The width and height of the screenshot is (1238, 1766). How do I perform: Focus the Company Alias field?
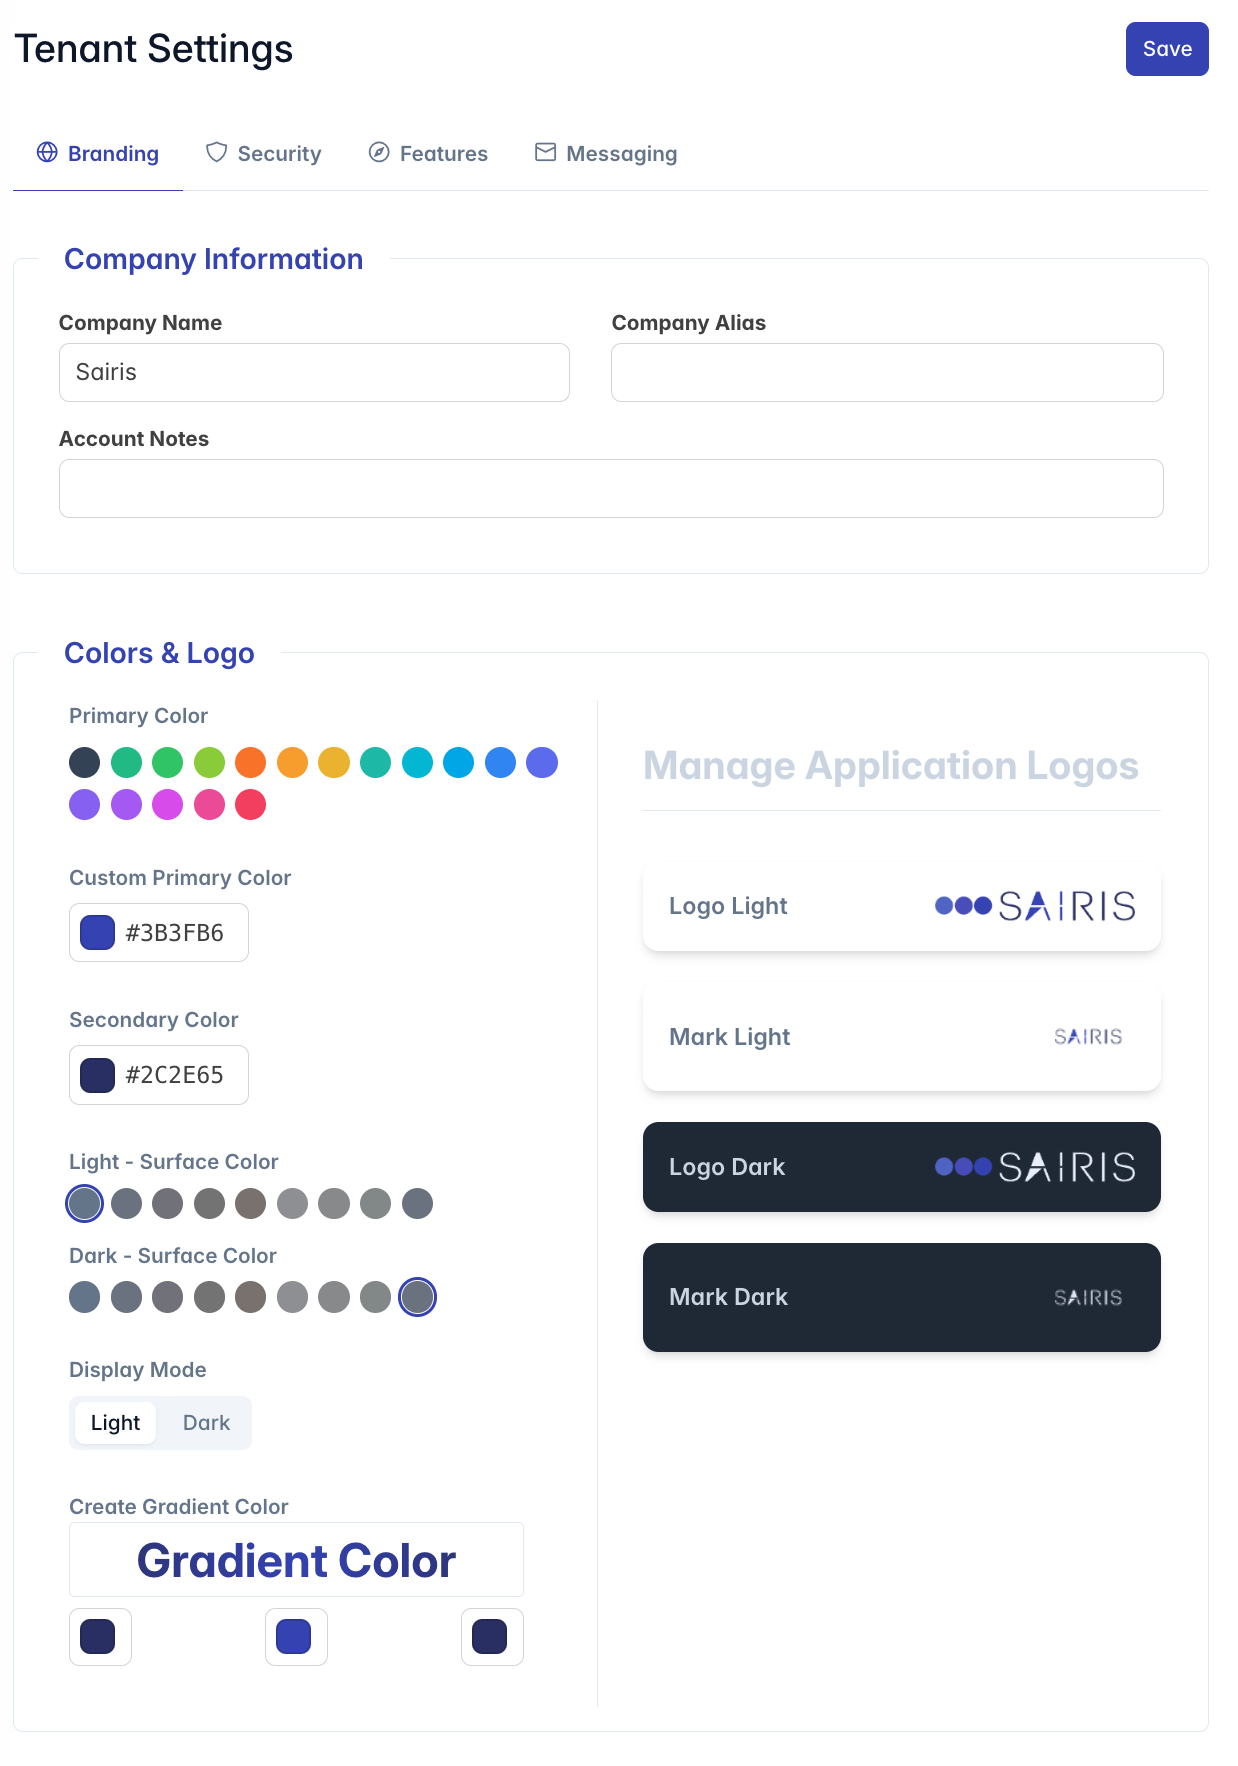pos(887,372)
